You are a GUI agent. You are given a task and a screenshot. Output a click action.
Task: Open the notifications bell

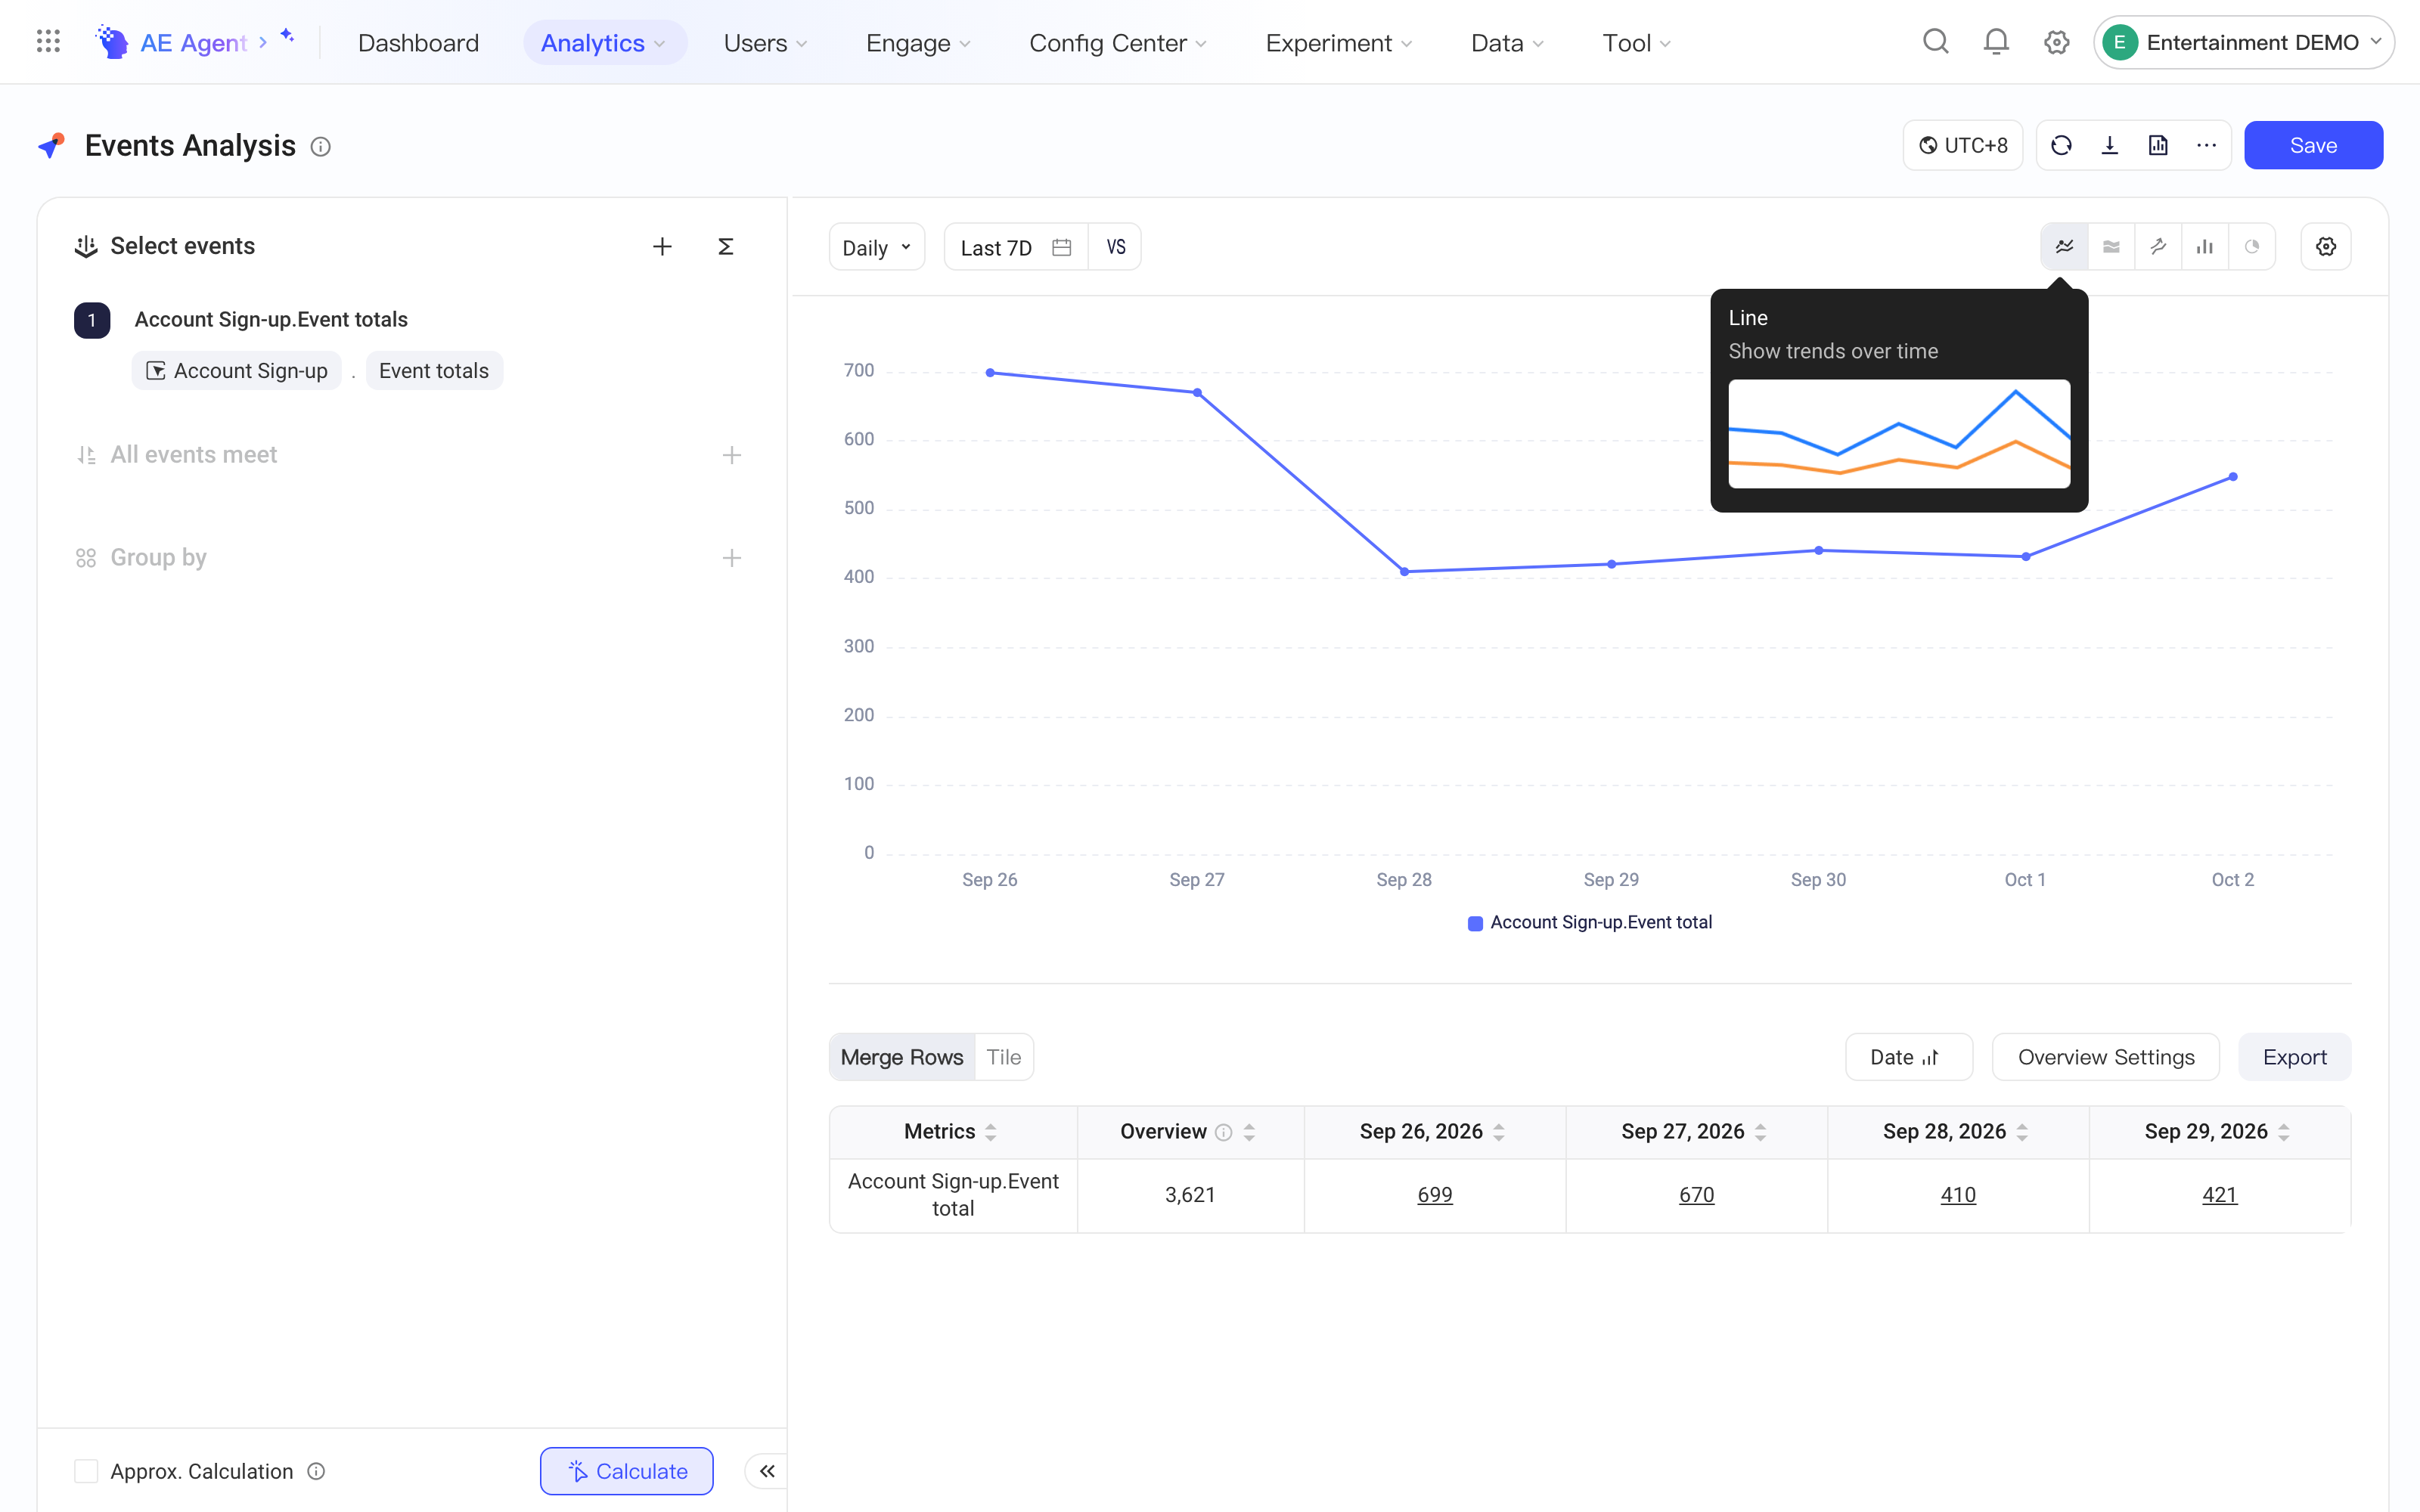click(x=1996, y=42)
